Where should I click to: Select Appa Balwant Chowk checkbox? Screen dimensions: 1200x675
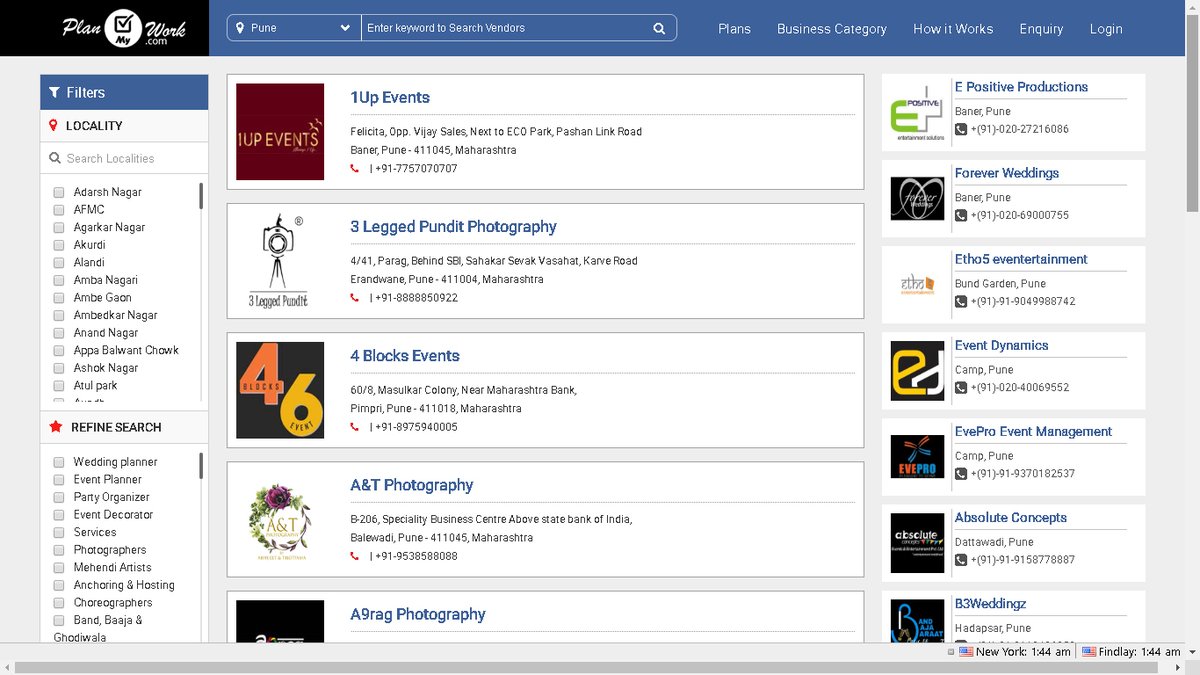(x=59, y=351)
